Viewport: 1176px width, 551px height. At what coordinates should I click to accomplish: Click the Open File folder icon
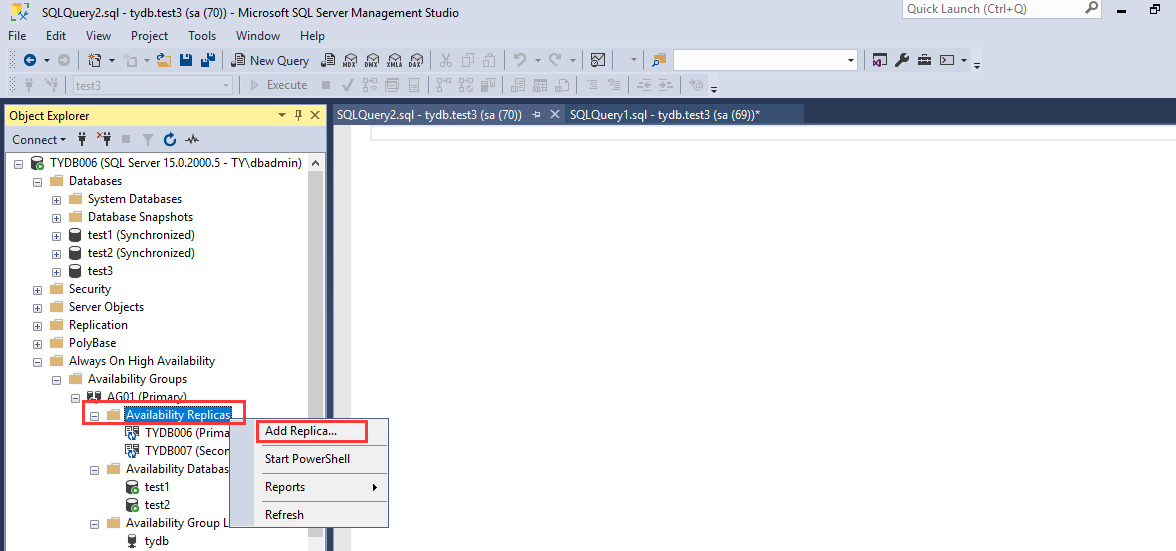coord(164,60)
